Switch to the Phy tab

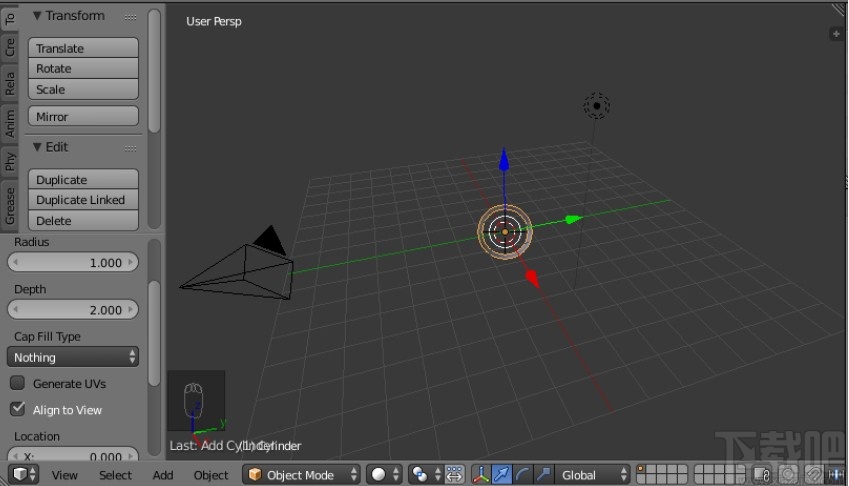click(x=9, y=161)
